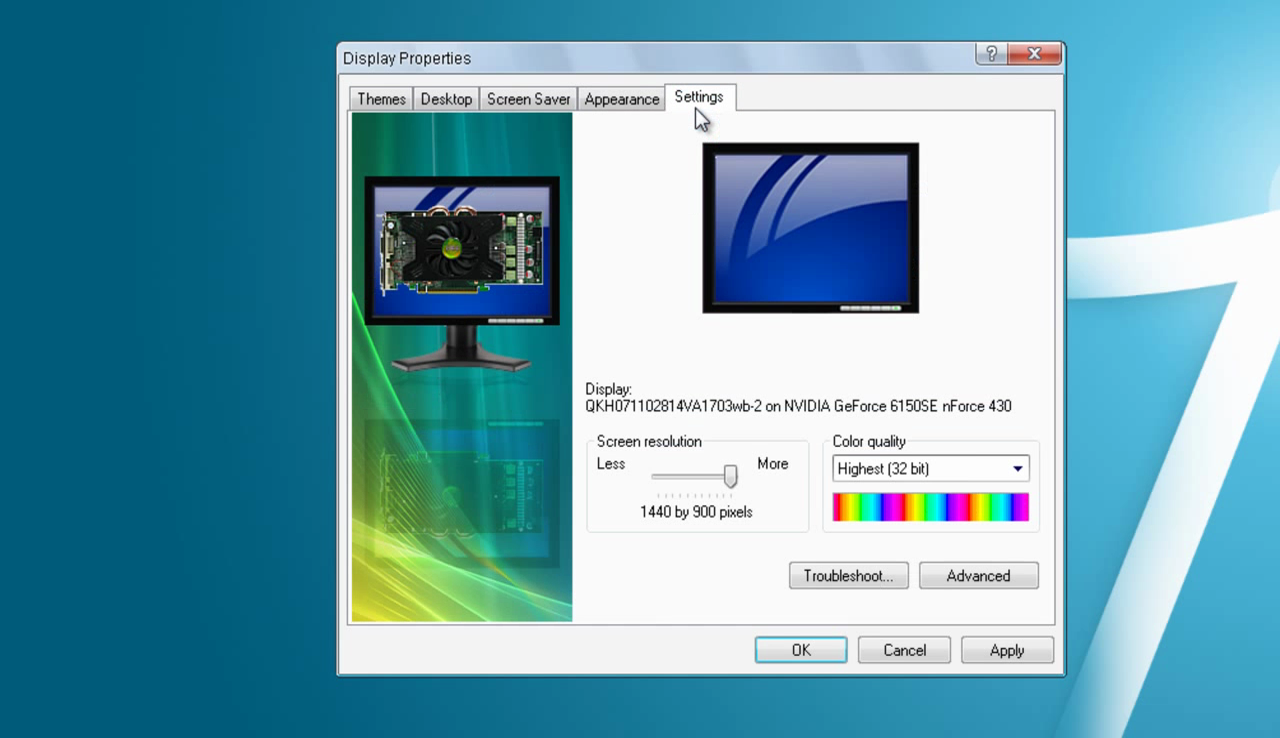Image resolution: width=1280 pixels, height=738 pixels.
Task: Open the Desktop tab
Action: click(446, 99)
